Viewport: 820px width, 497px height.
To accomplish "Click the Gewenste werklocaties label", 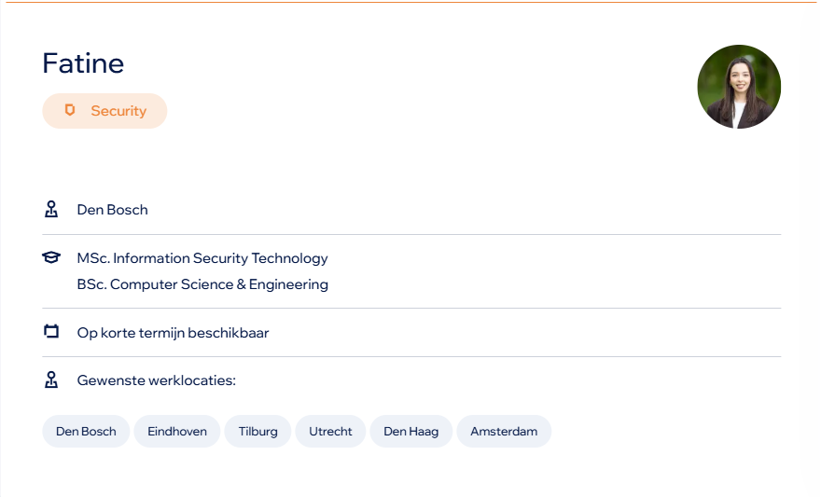I will pyautogui.click(x=156, y=380).
